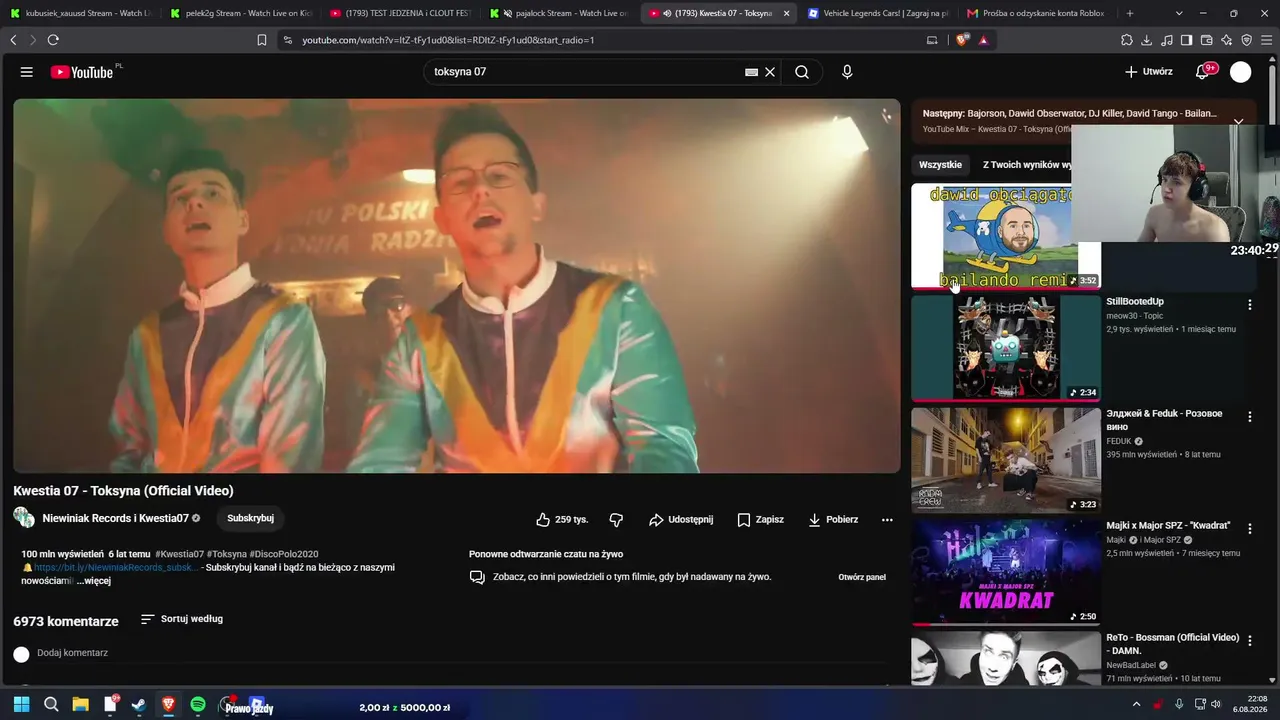Open the browser downloads icon
The image size is (1280, 720).
click(1147, 40)
